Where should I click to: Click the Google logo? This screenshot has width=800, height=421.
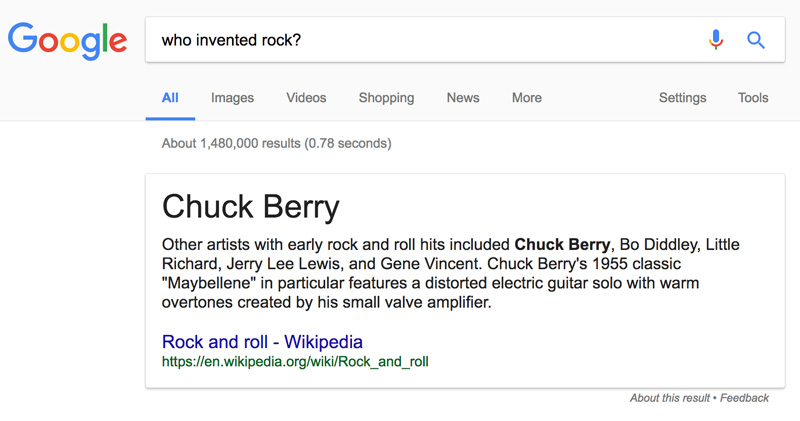(67, 40)
